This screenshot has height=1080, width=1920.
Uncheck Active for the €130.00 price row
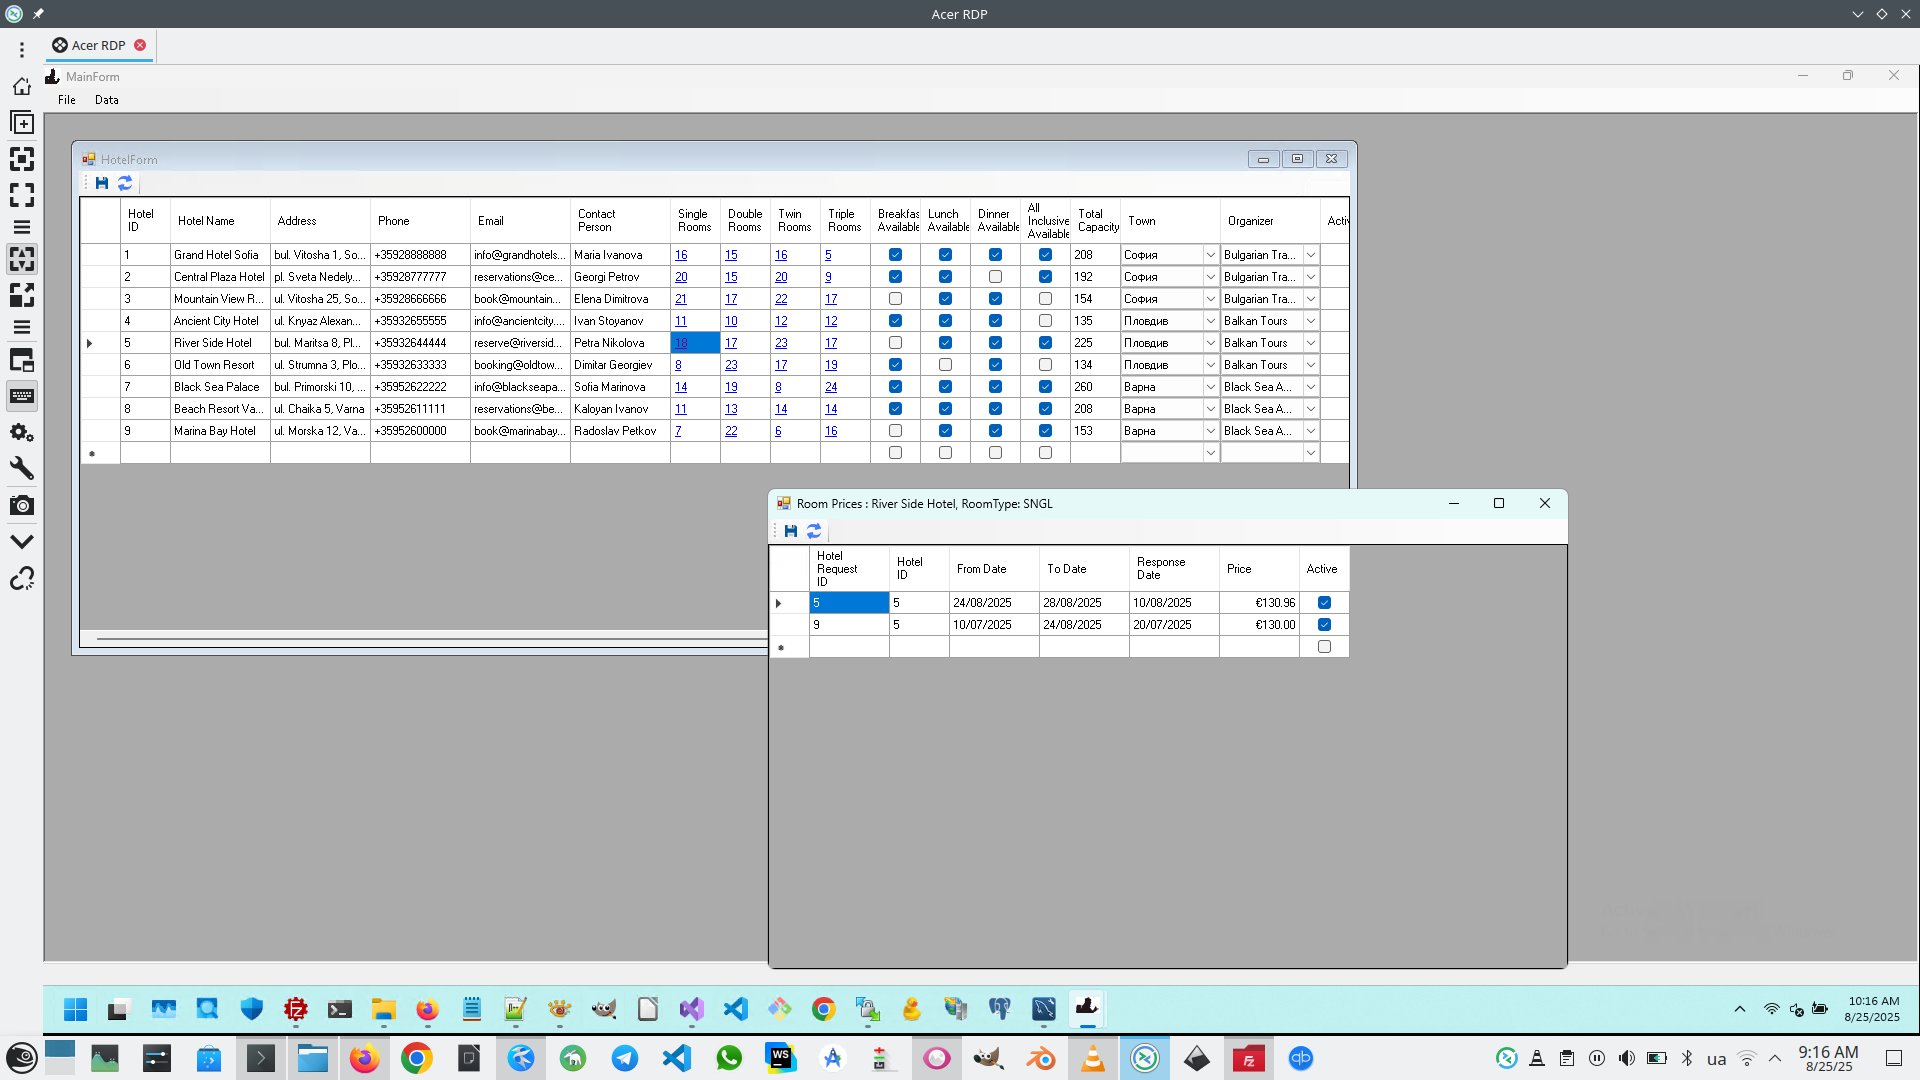[1324, 625]
